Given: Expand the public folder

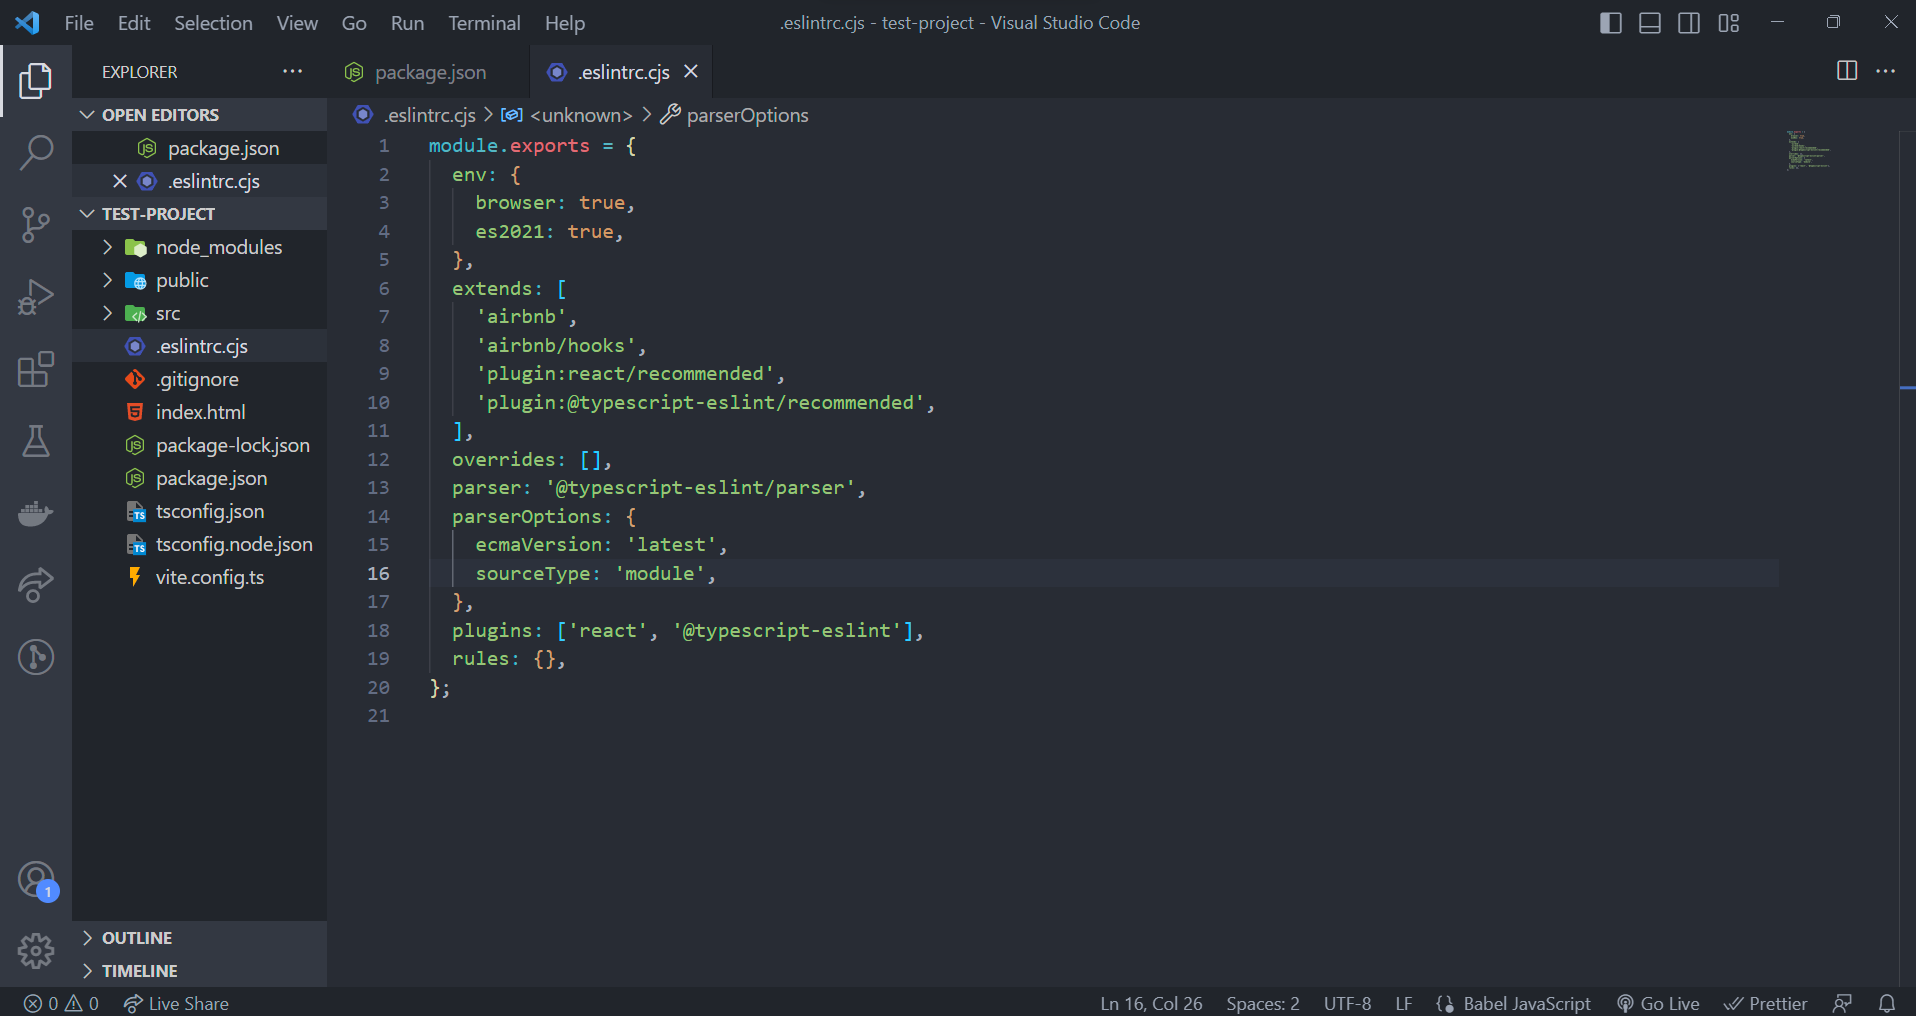Looking at the screenshot, I should click(x=200, y=280).
